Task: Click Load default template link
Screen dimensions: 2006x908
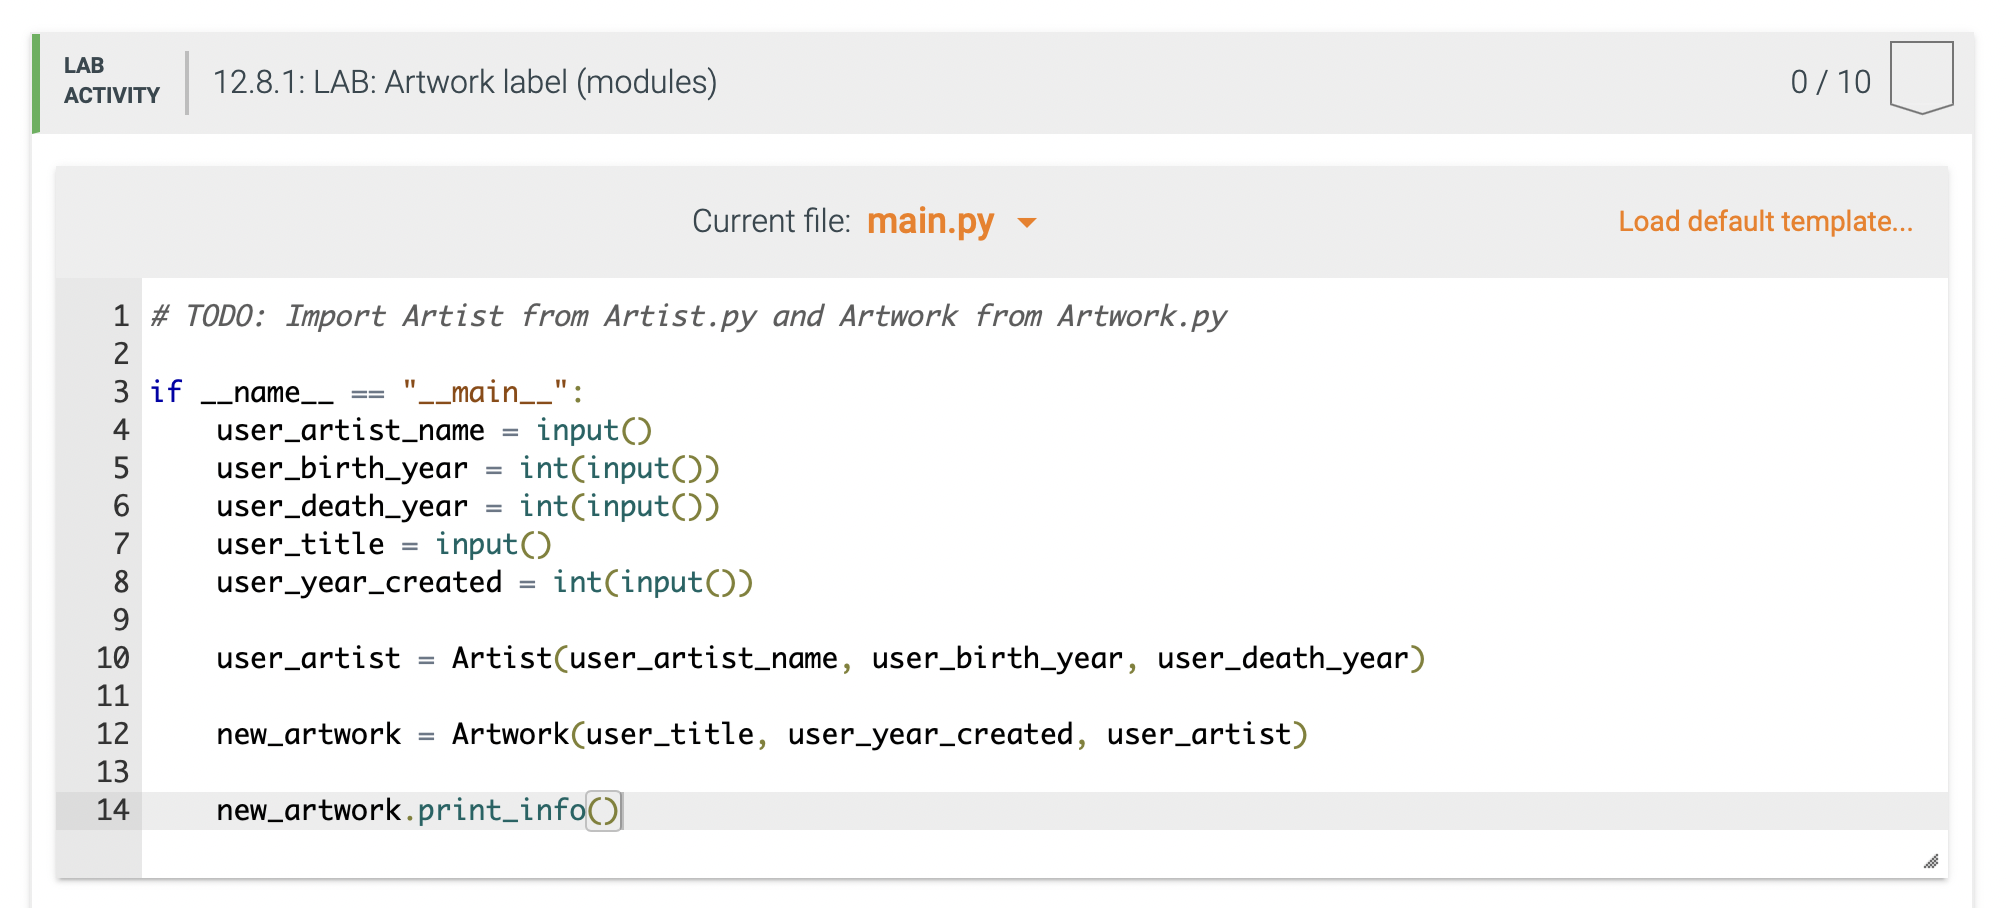Action: coord(1765,221)
